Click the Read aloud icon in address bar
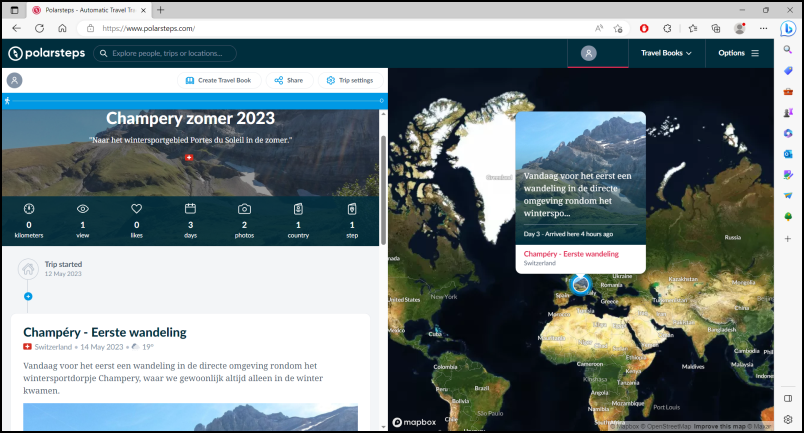Image resolution: width=804 pixels, height=433 pixels. point(598,28)
